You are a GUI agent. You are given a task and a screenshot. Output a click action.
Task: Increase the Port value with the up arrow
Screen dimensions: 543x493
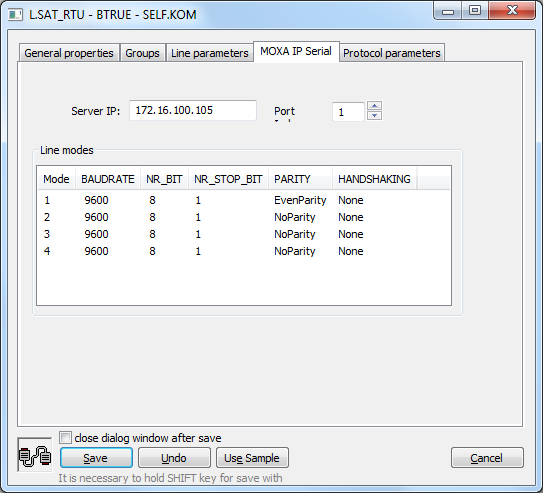374,106
